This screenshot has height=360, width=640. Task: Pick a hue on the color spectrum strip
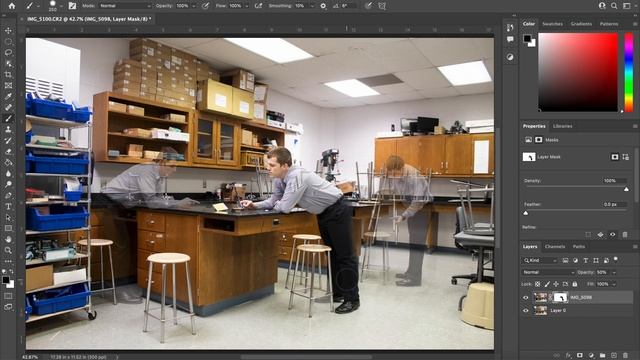(629, 72)
